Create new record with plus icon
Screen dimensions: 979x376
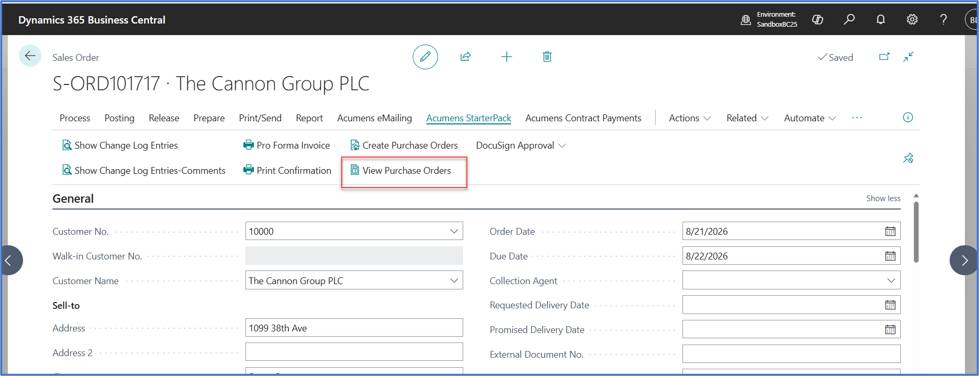[x=506, y=57]
